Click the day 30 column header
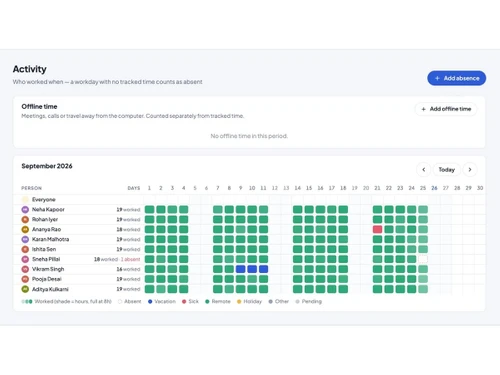The height and width of the screenshot is (375, 500). (x=480, y=188)
